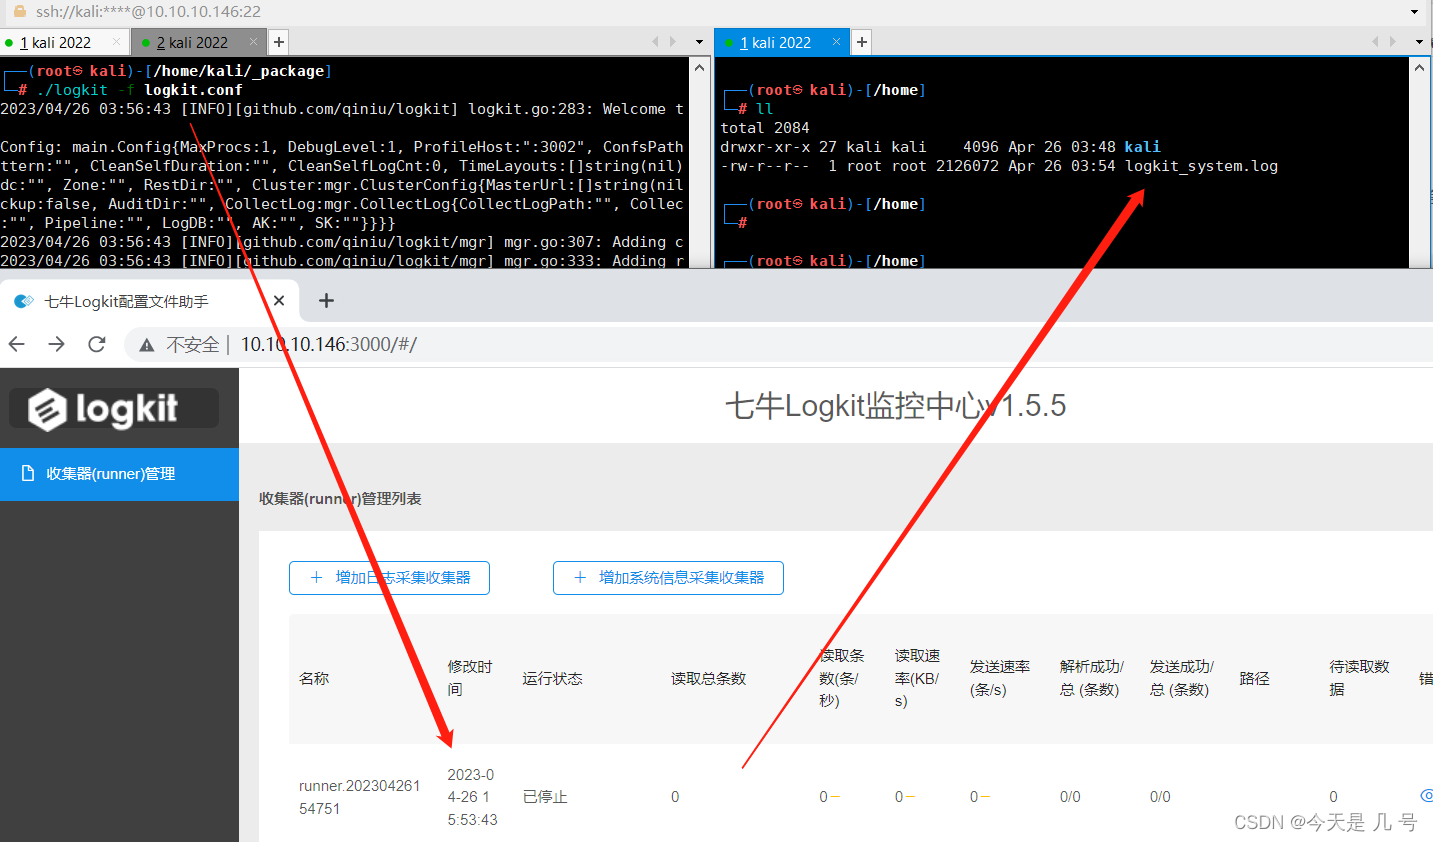Click the 已停止 status cell
This screenshot has height=842, width=1433.
(x=545, y=797)
